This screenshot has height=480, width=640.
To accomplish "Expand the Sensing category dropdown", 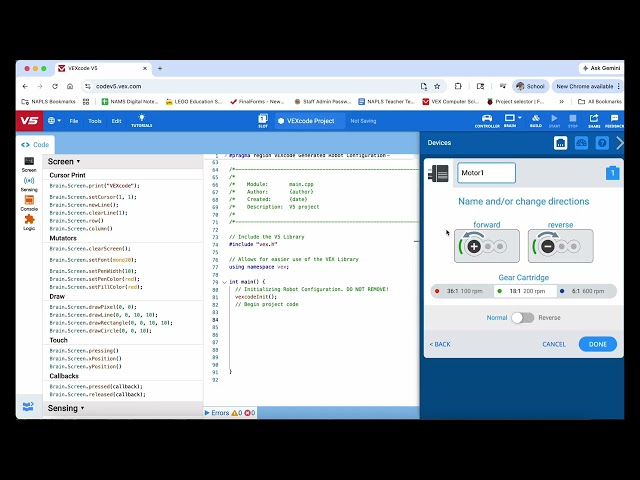I will click(x=66, y=408).
